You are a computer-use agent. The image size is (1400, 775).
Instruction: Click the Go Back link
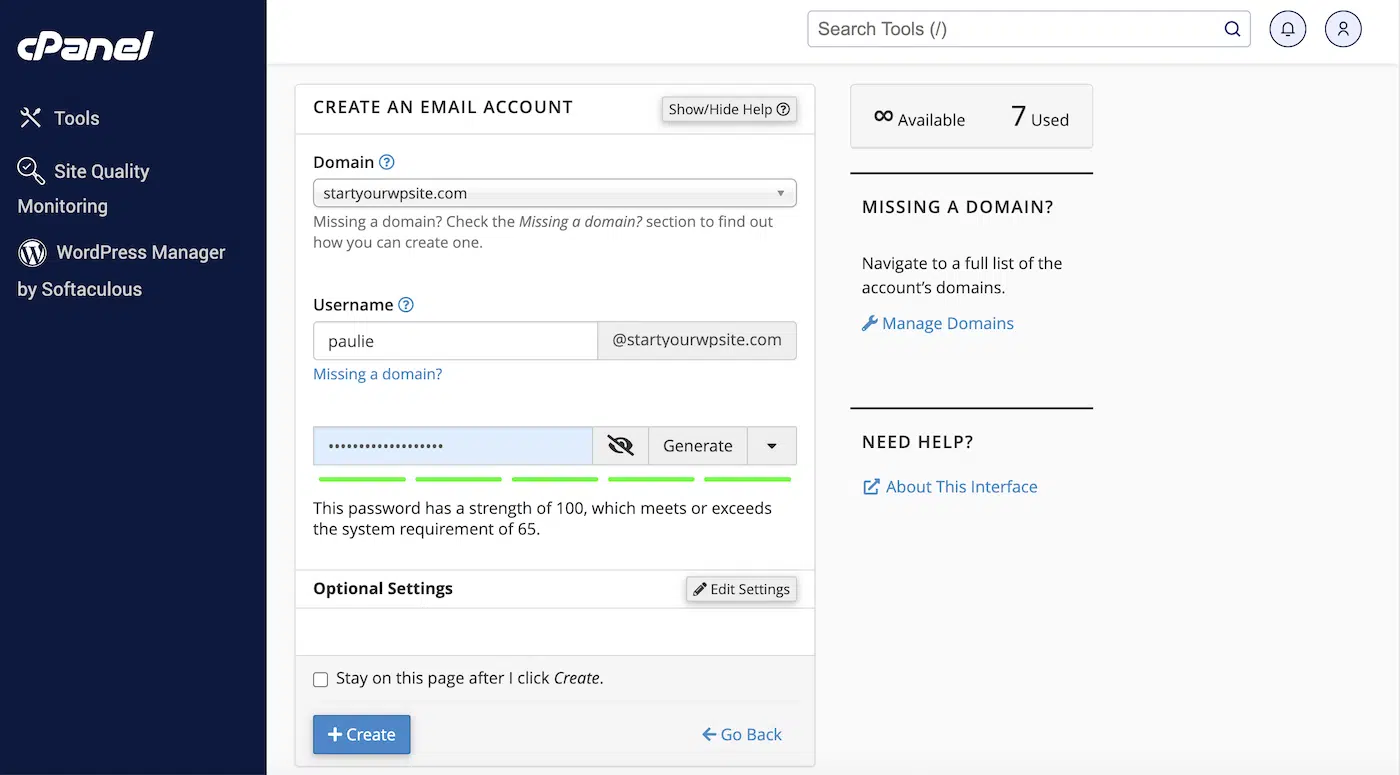[742, 734]
